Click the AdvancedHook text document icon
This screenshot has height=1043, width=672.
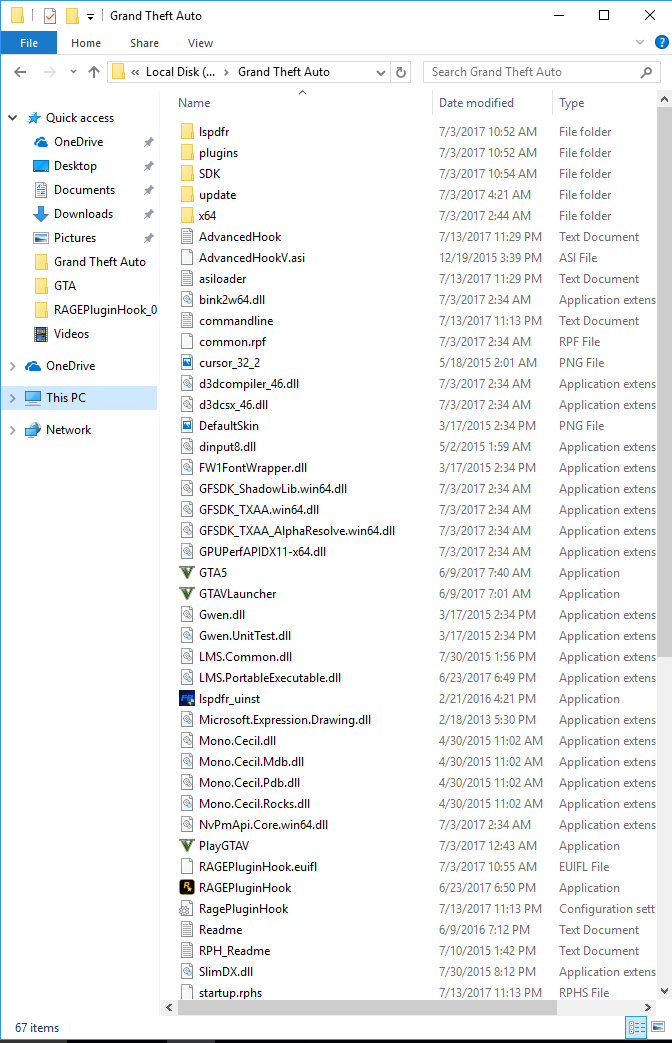pyautogui.click(x=187, y=236)
